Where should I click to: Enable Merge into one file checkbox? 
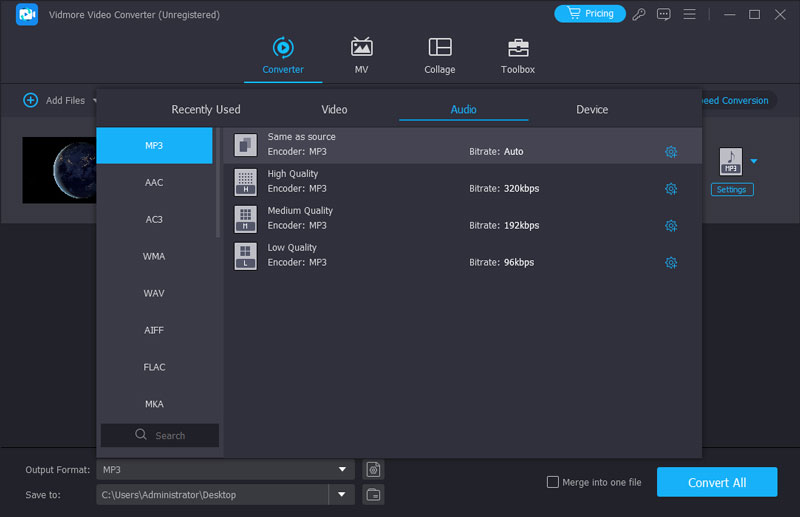553,482
